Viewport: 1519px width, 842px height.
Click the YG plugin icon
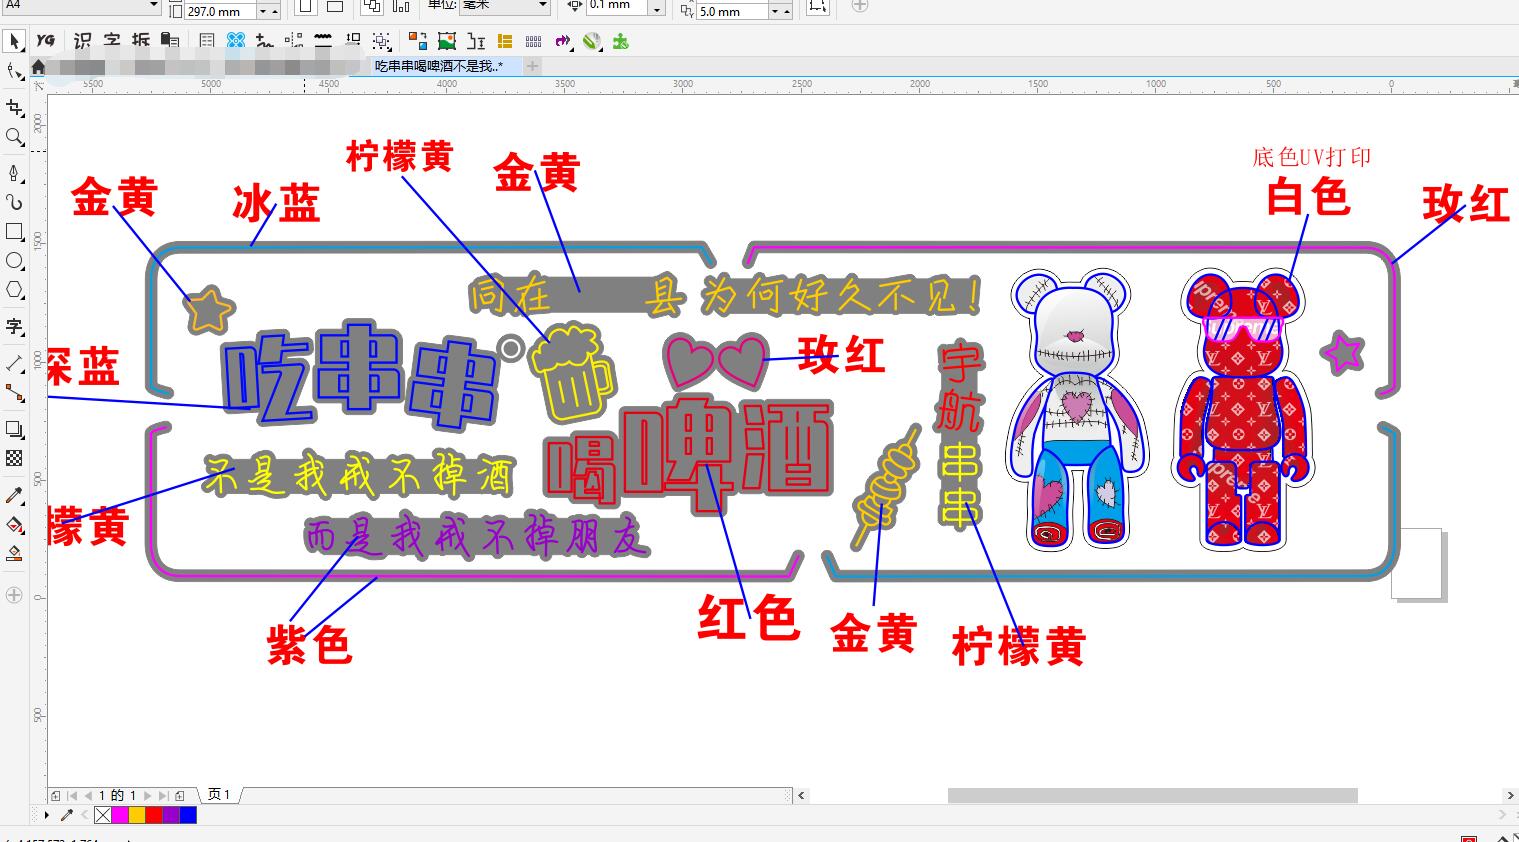[46, 41]
